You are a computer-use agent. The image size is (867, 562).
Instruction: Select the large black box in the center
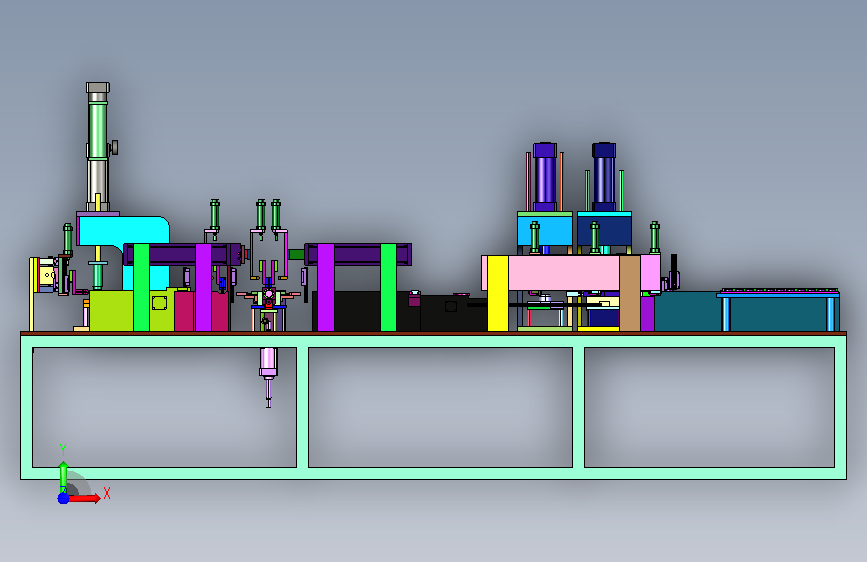pyautogui.click(x=357, y=311)
